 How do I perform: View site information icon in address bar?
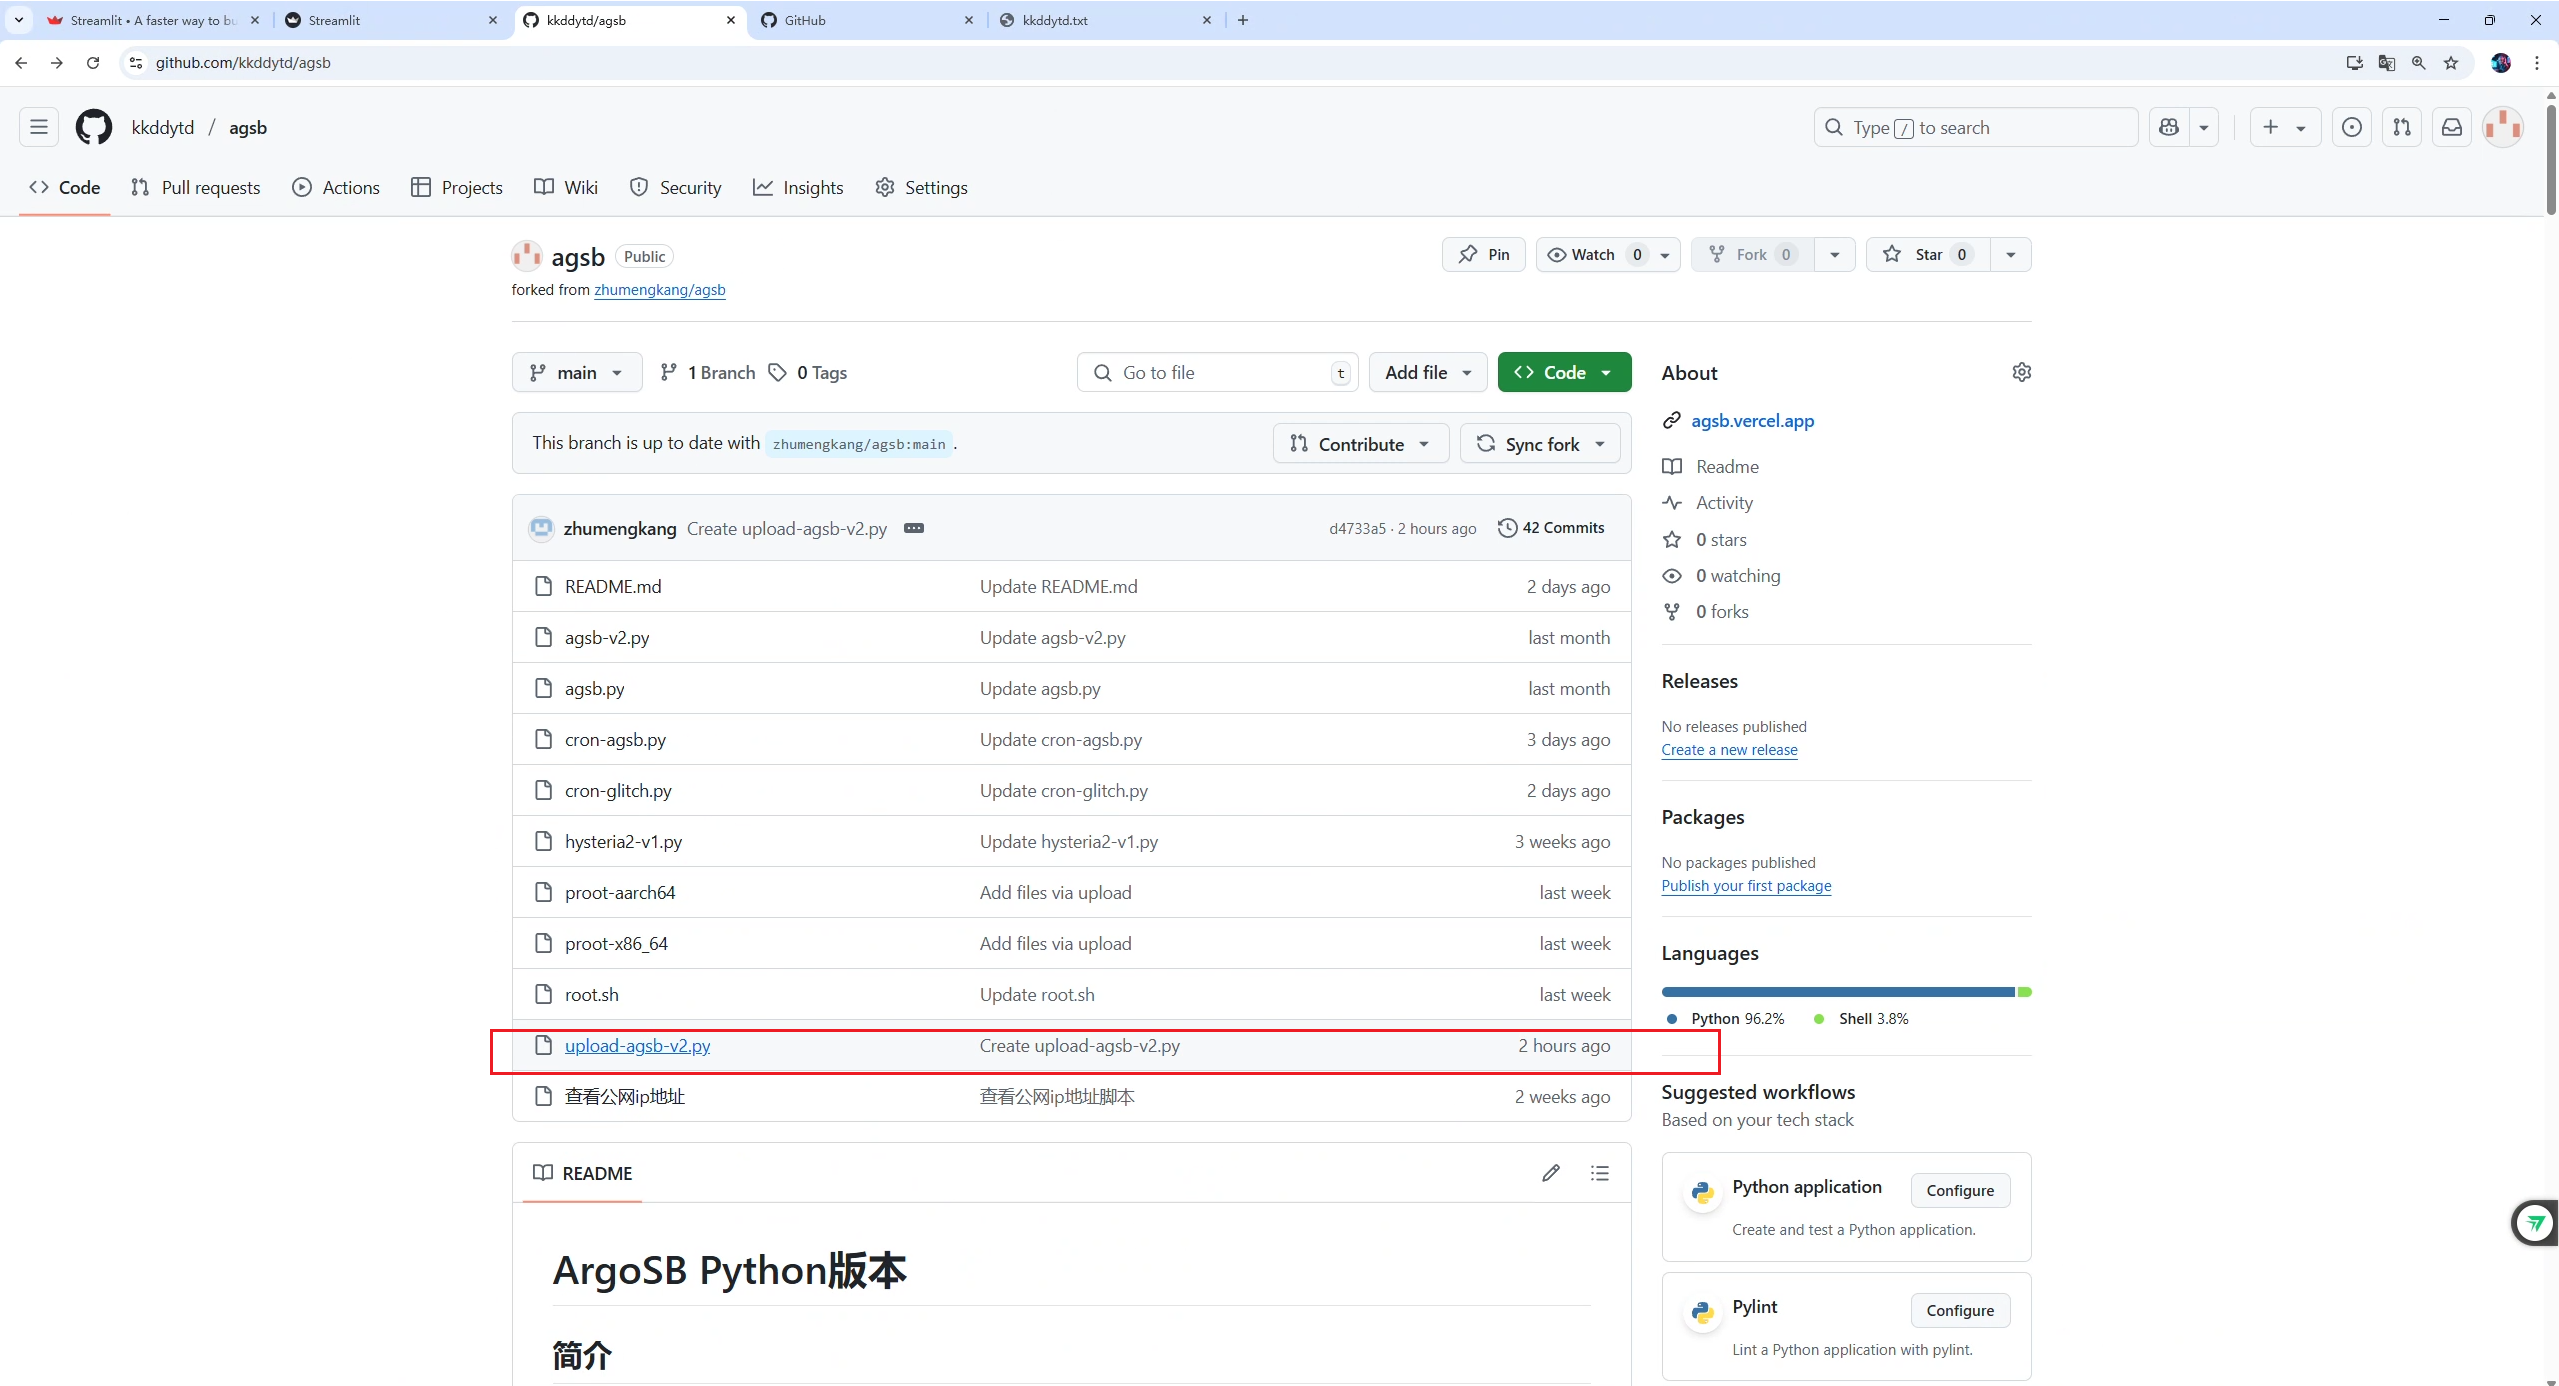[136, 62]
